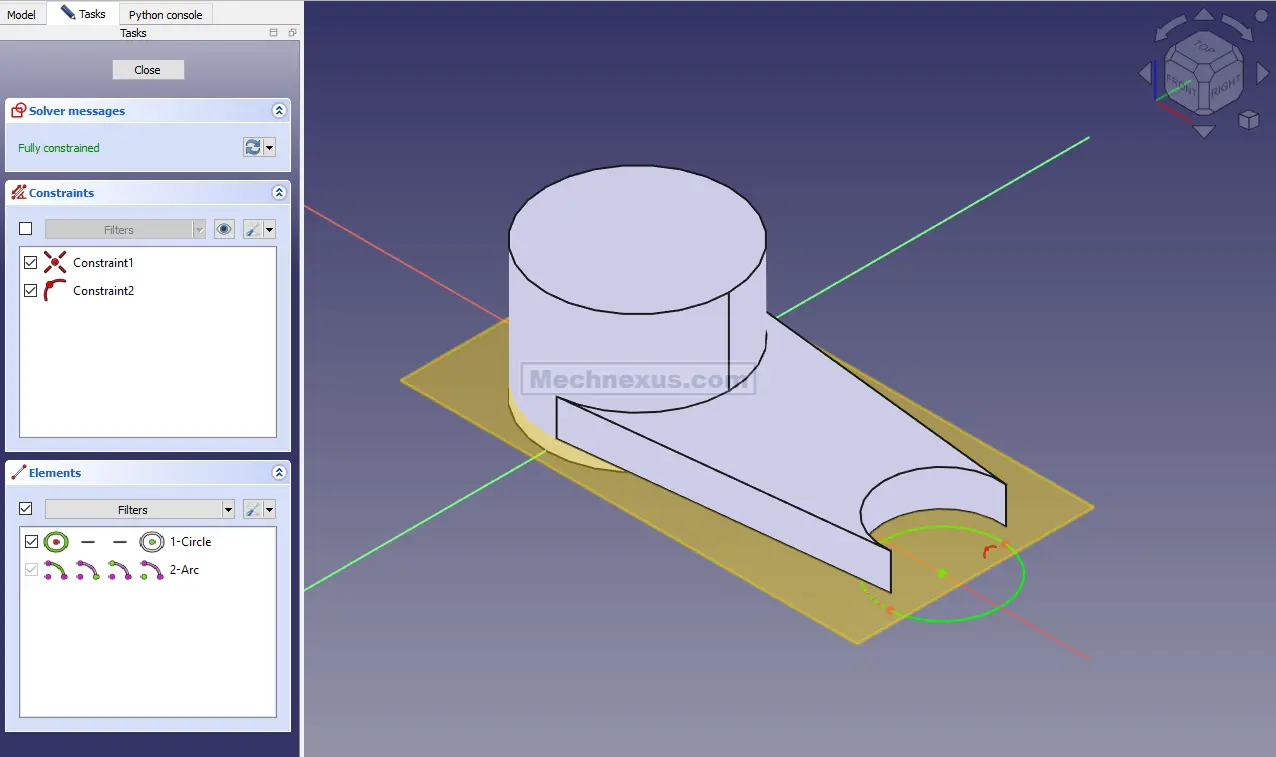Uncheck the Constraint1 checkbox
Viewport: 1276px width, 757px height.
click(30, 263)
